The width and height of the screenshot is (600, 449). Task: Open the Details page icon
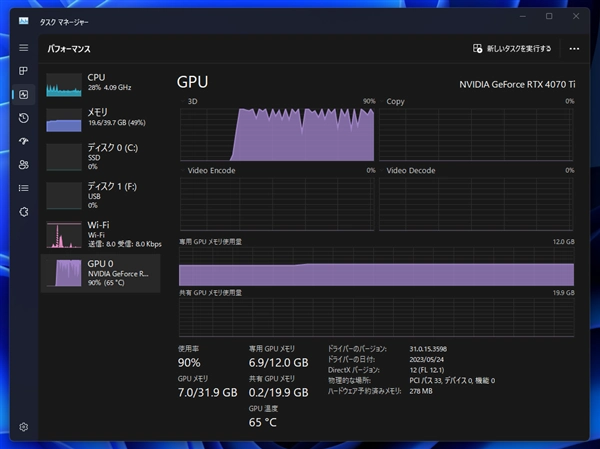[23, 188]
